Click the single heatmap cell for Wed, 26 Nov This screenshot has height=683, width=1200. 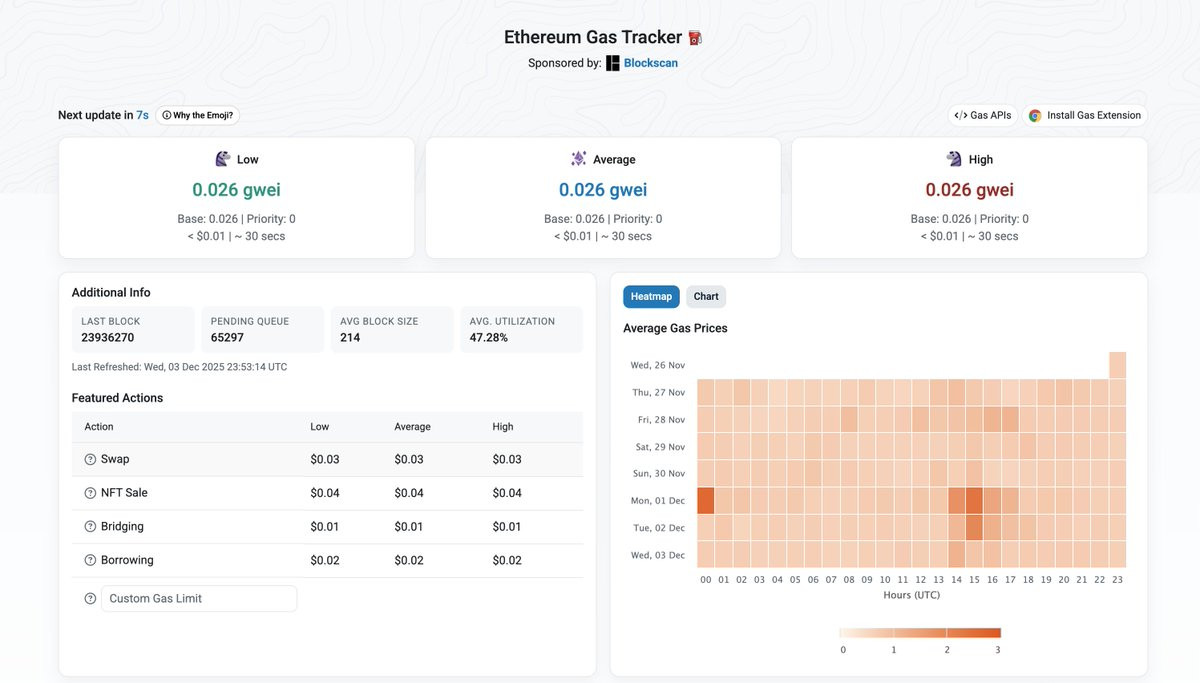1117,365
